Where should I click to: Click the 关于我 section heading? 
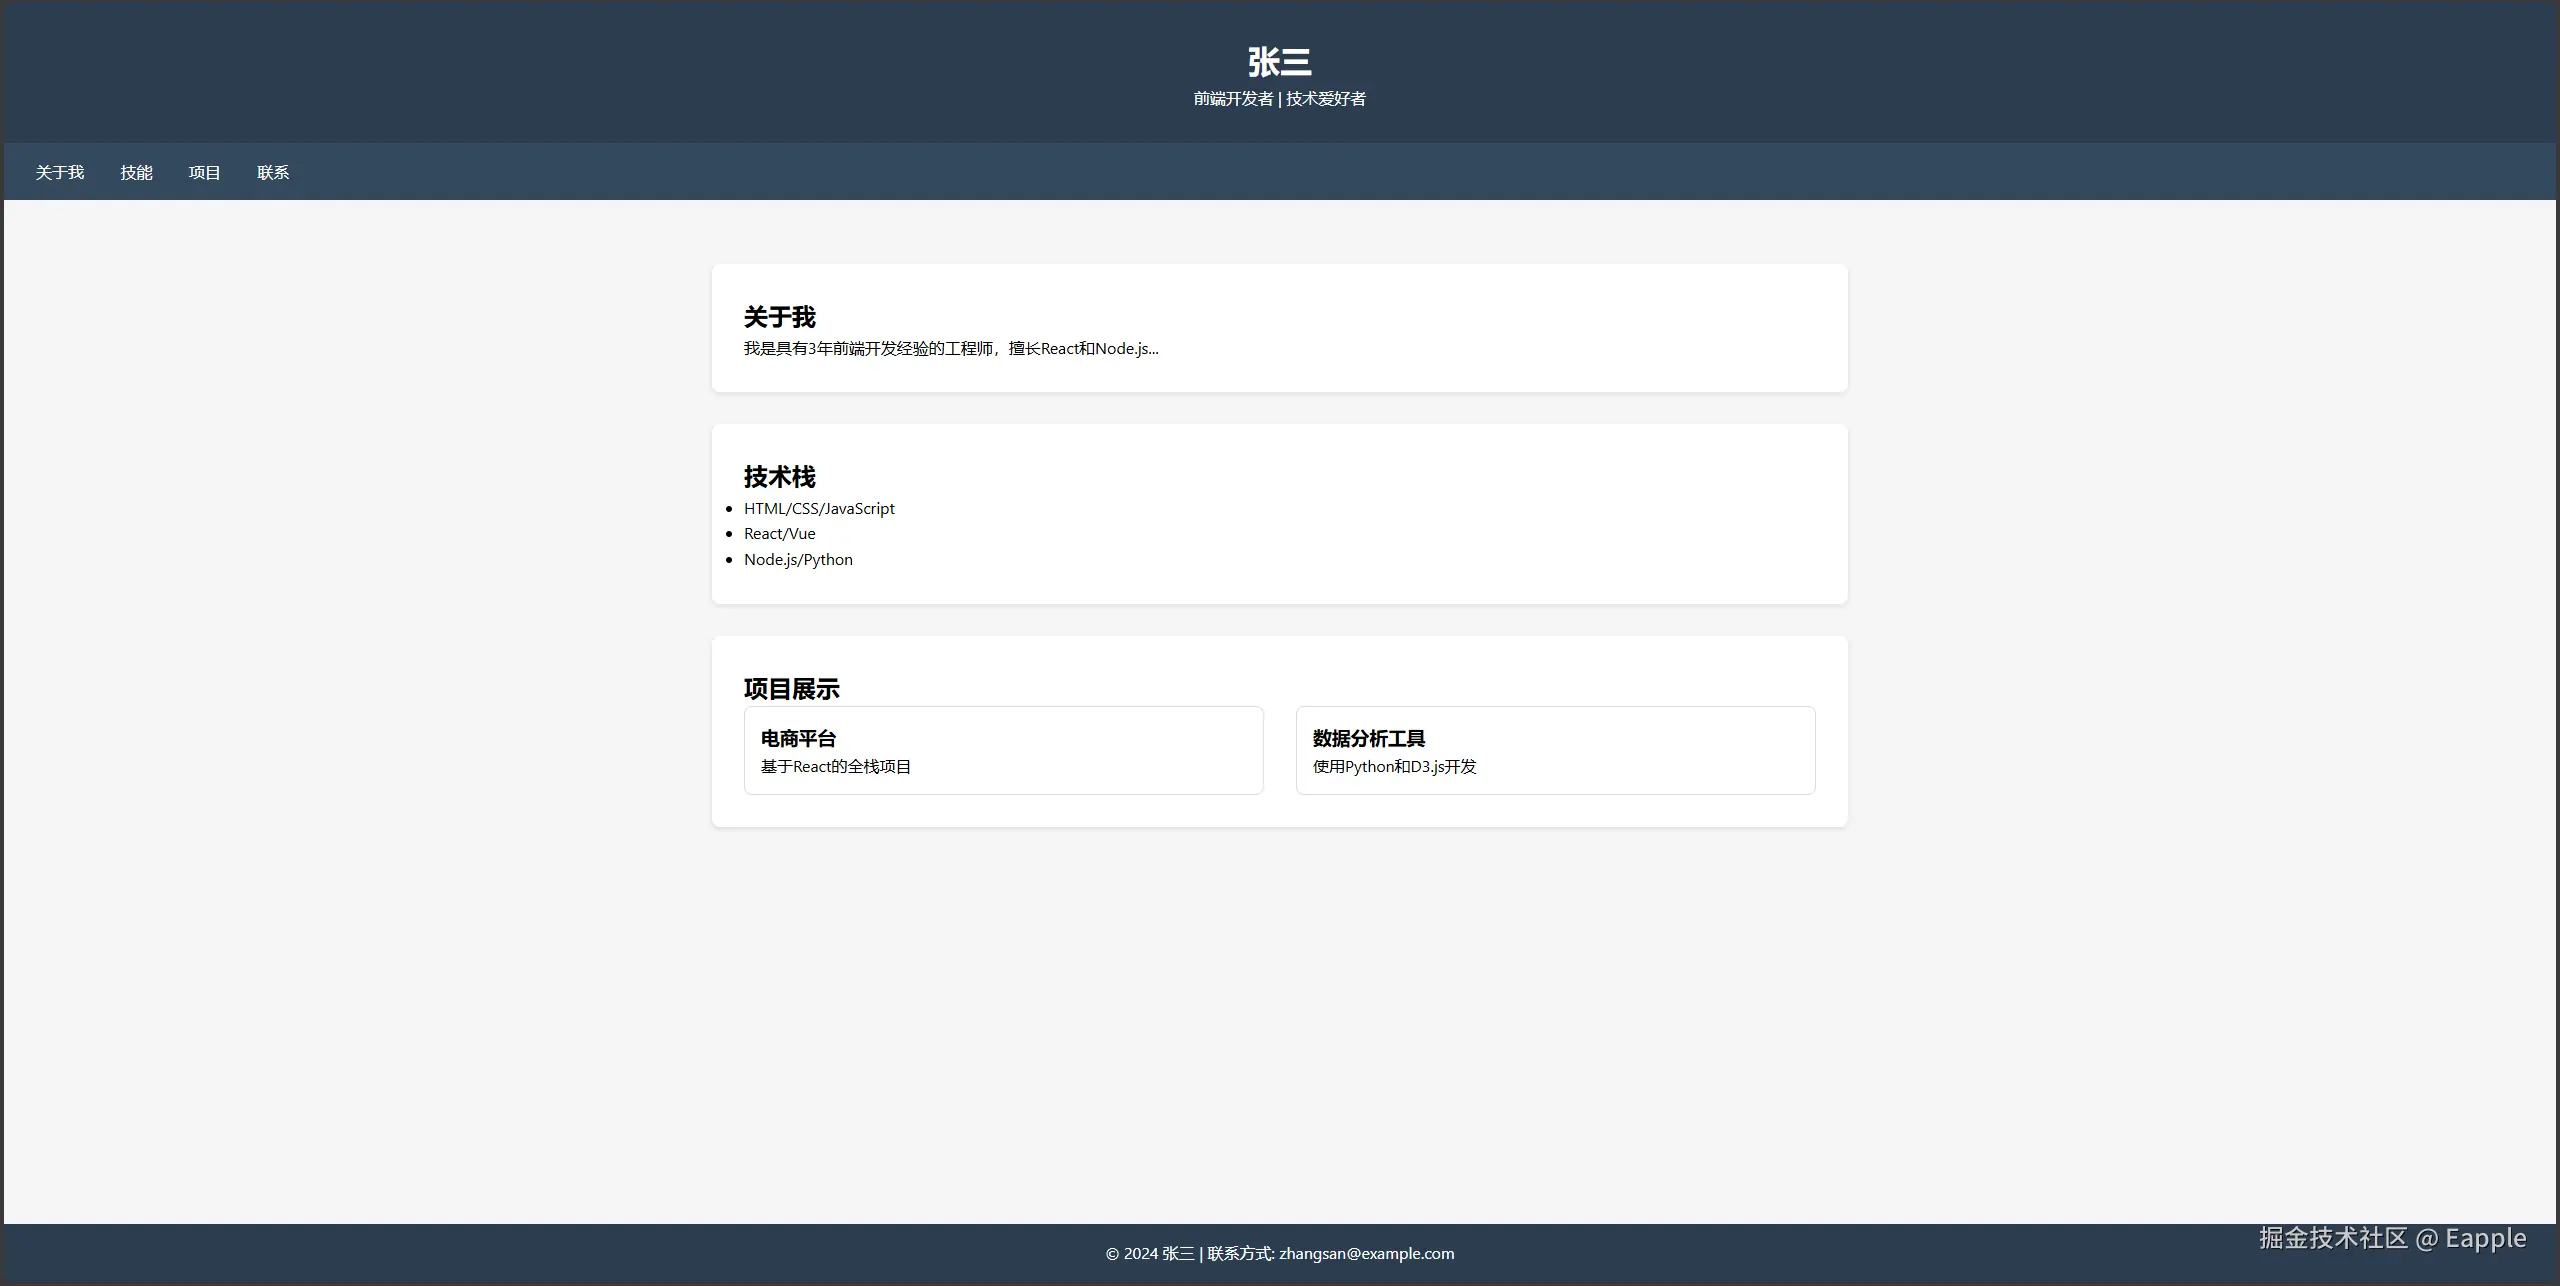pos(779,317)
